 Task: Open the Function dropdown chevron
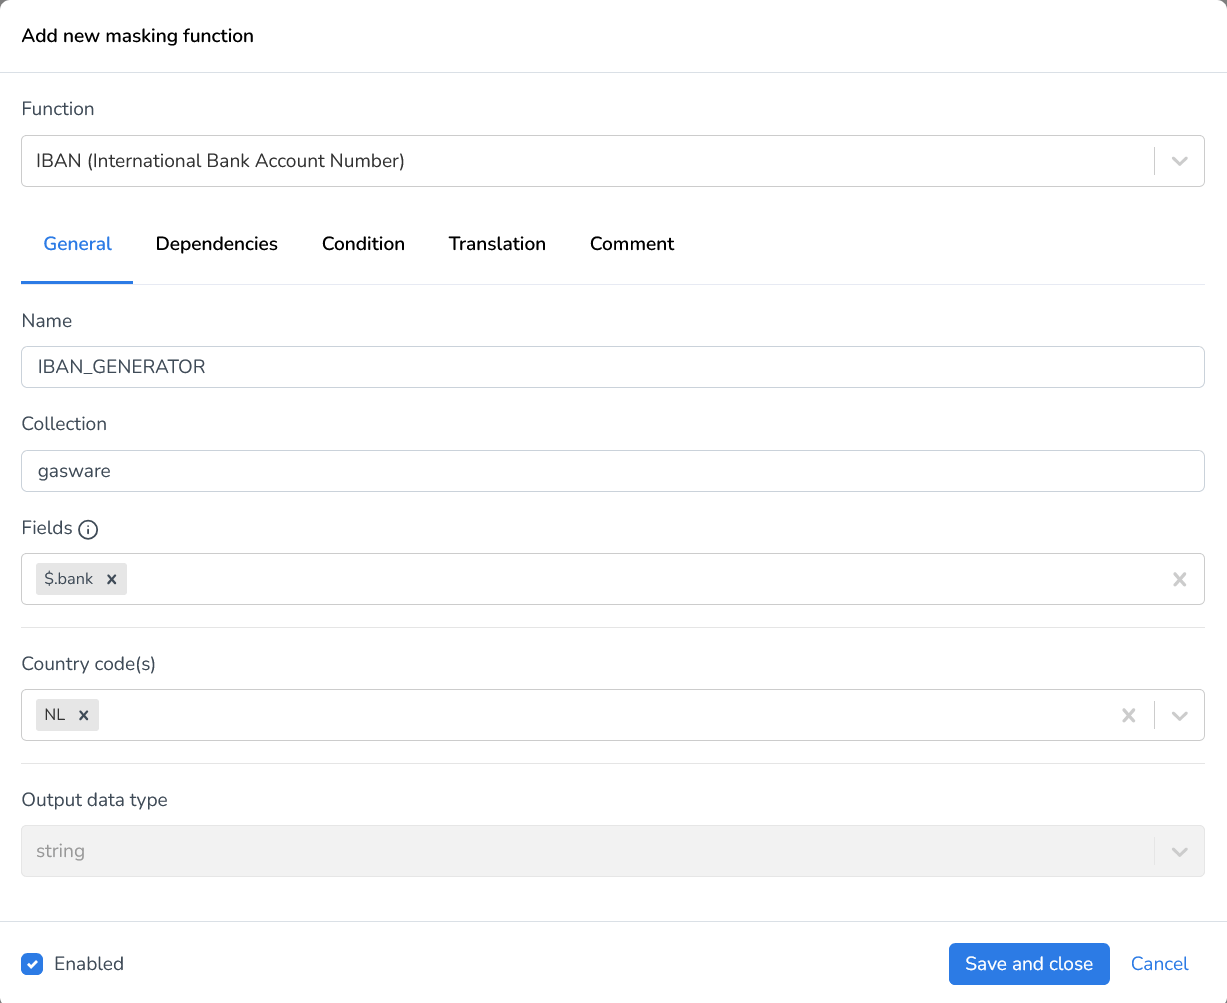[1180, 160]
